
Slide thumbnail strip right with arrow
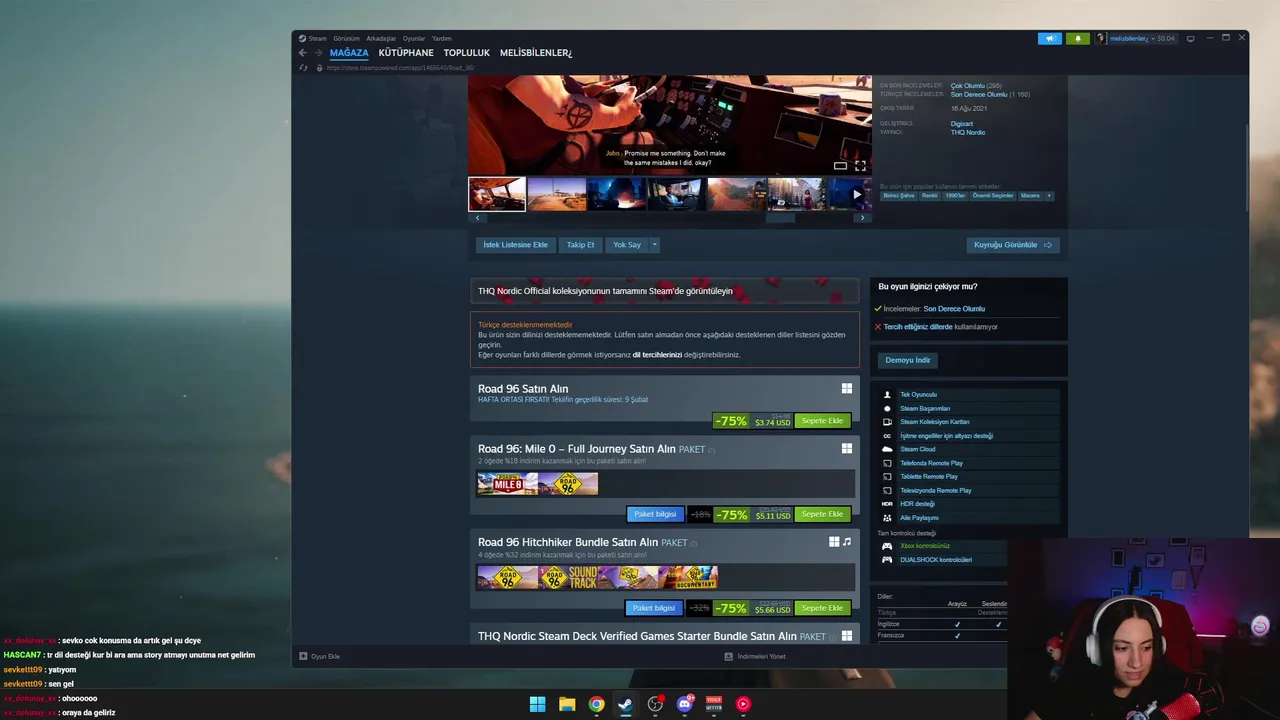click(x=863, y=218)
